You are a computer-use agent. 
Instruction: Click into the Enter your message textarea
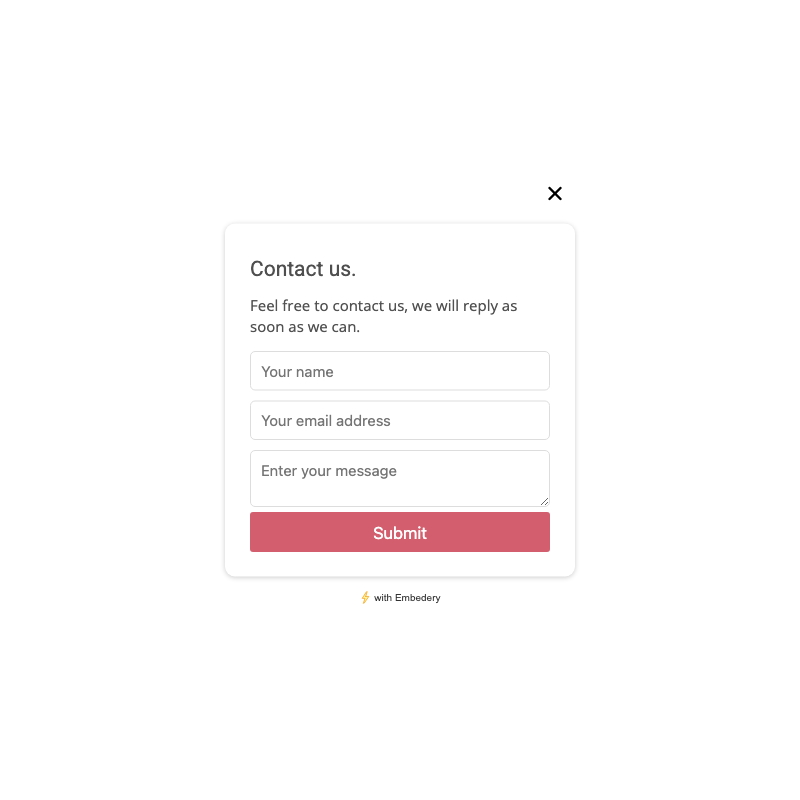coord(399,479)
